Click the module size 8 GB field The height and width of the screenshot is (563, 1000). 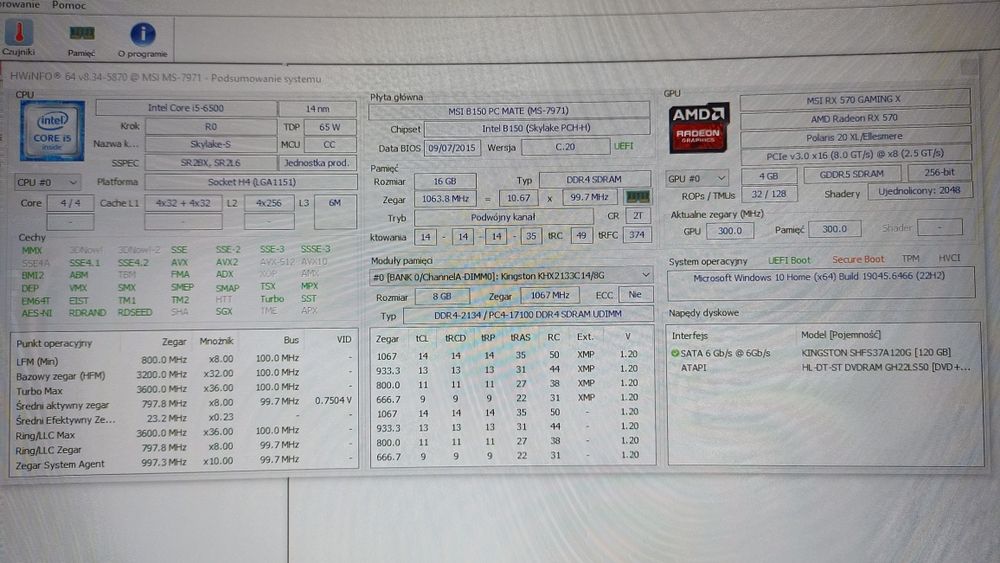[x=442, y=296]
